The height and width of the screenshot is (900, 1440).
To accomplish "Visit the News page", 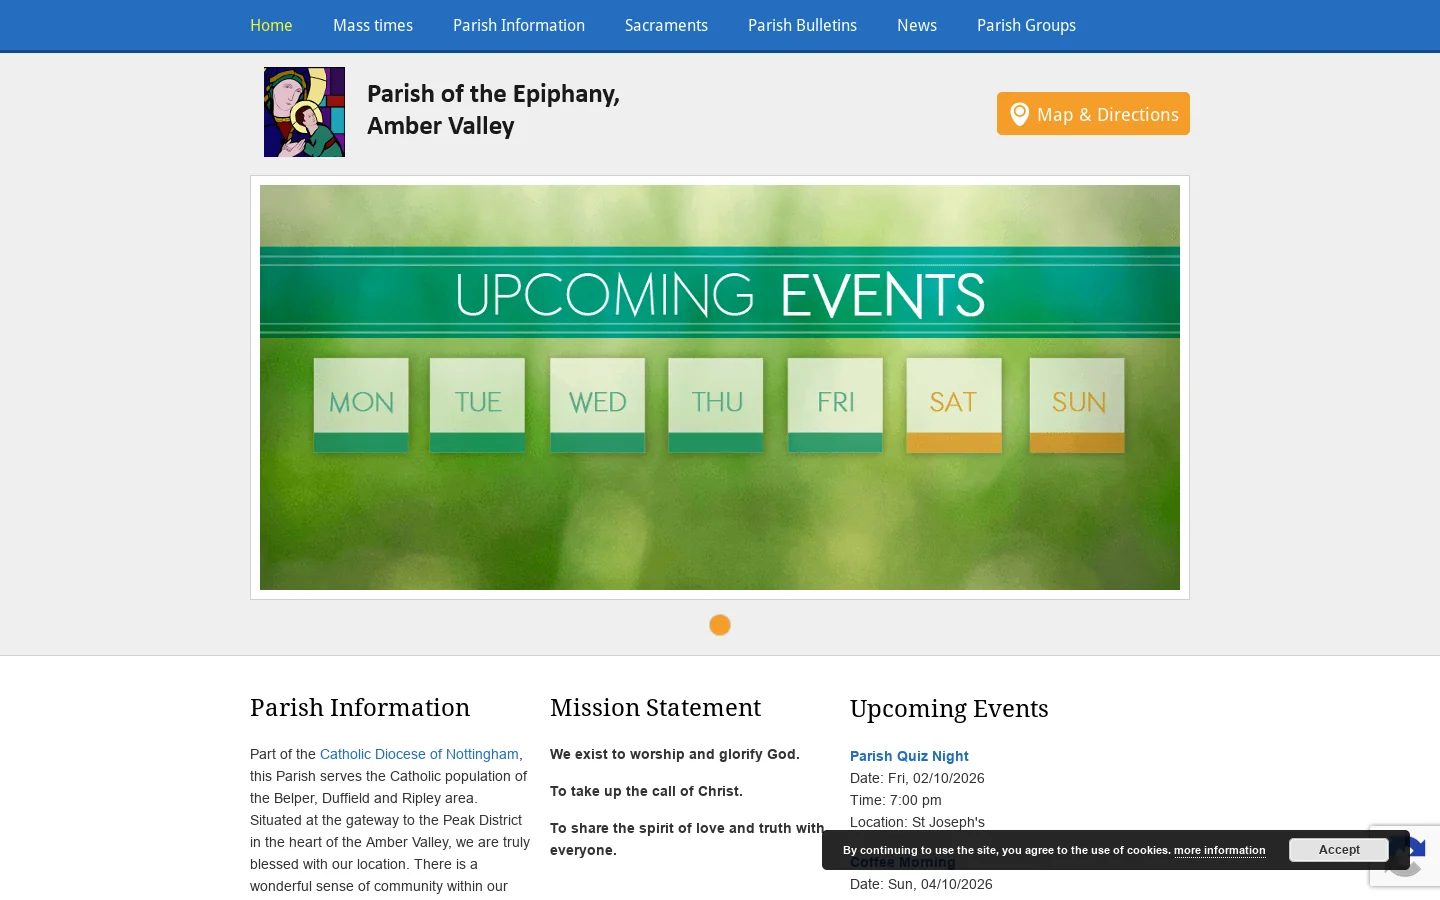I will pyautogui.click(x=917, y=25).
